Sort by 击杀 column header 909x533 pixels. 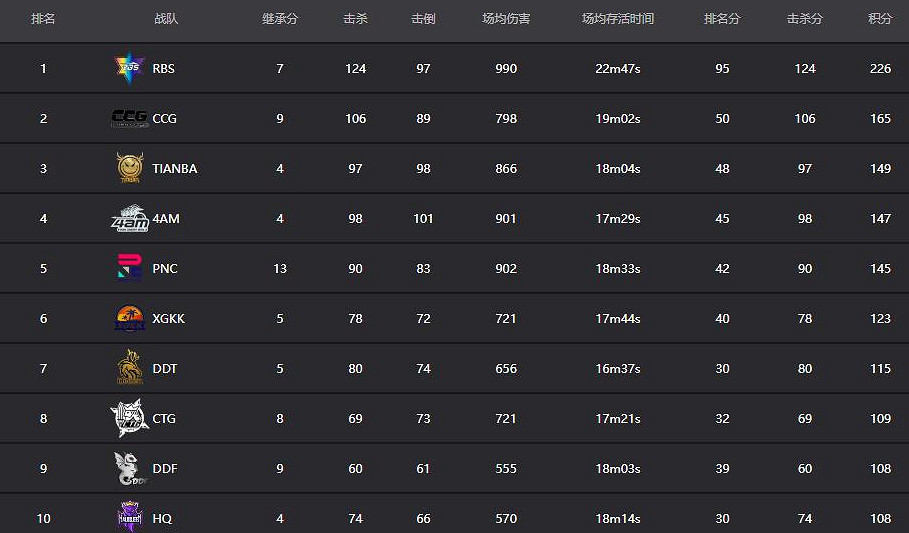[355, 19]
